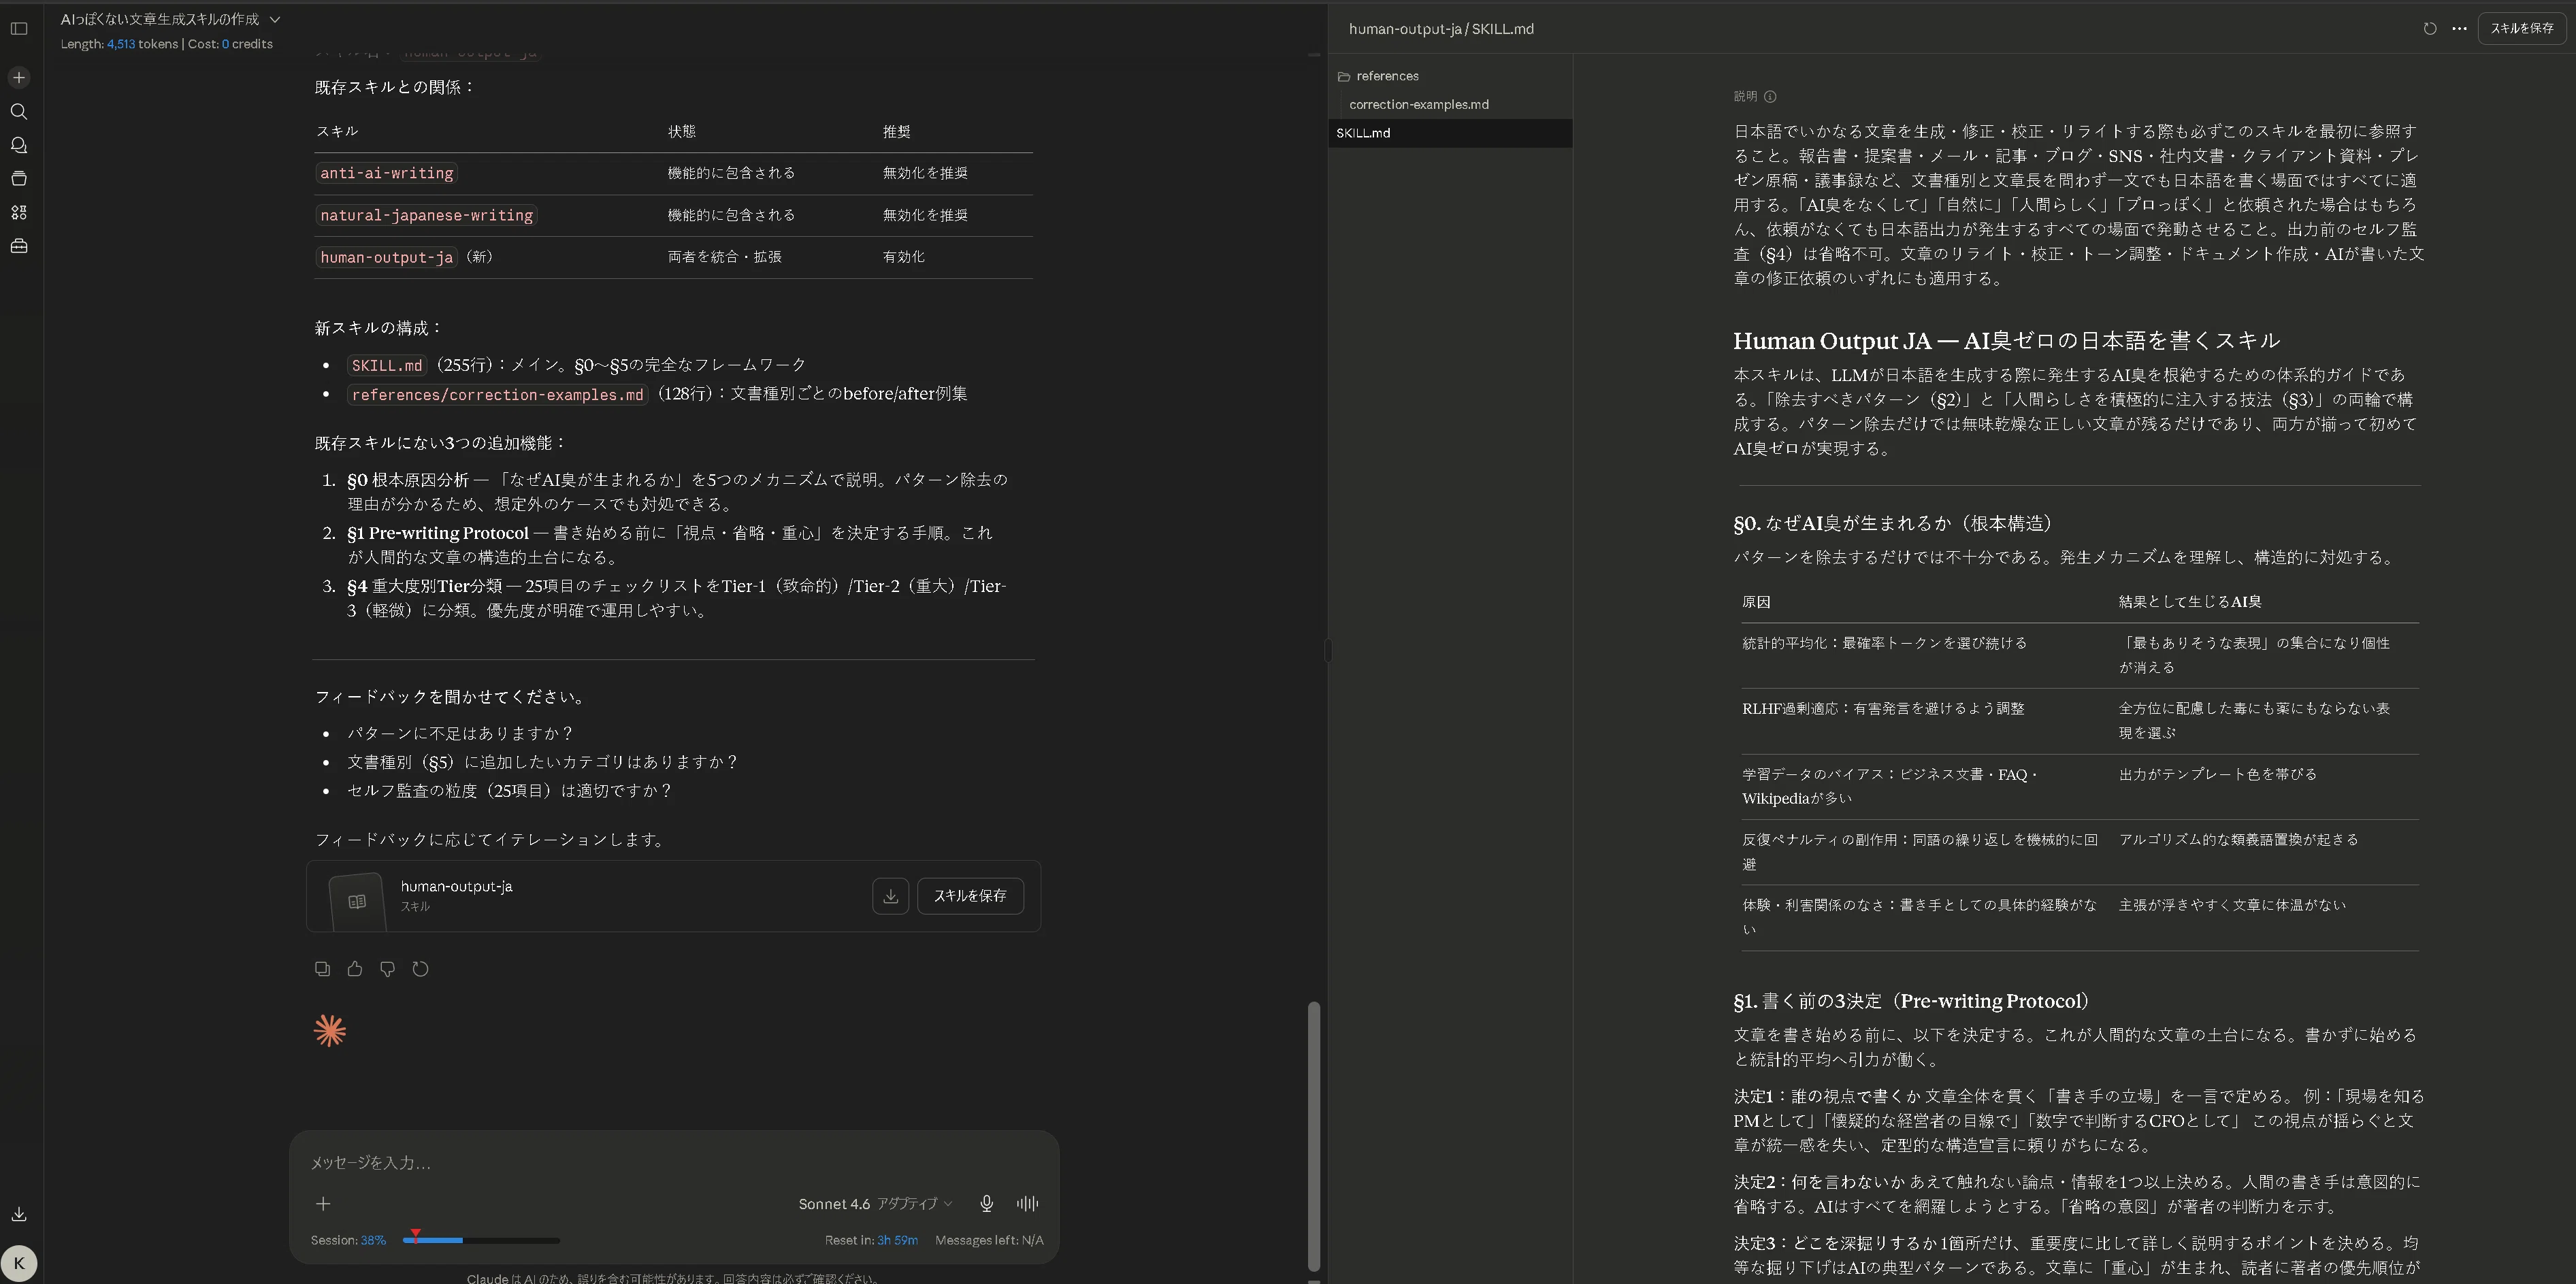Image resolution: width=2576 pixels, height=1284 pixels.
Task: Click the 'human-output-ja / SKILL.md' preview title
Action: [1441, 29]
